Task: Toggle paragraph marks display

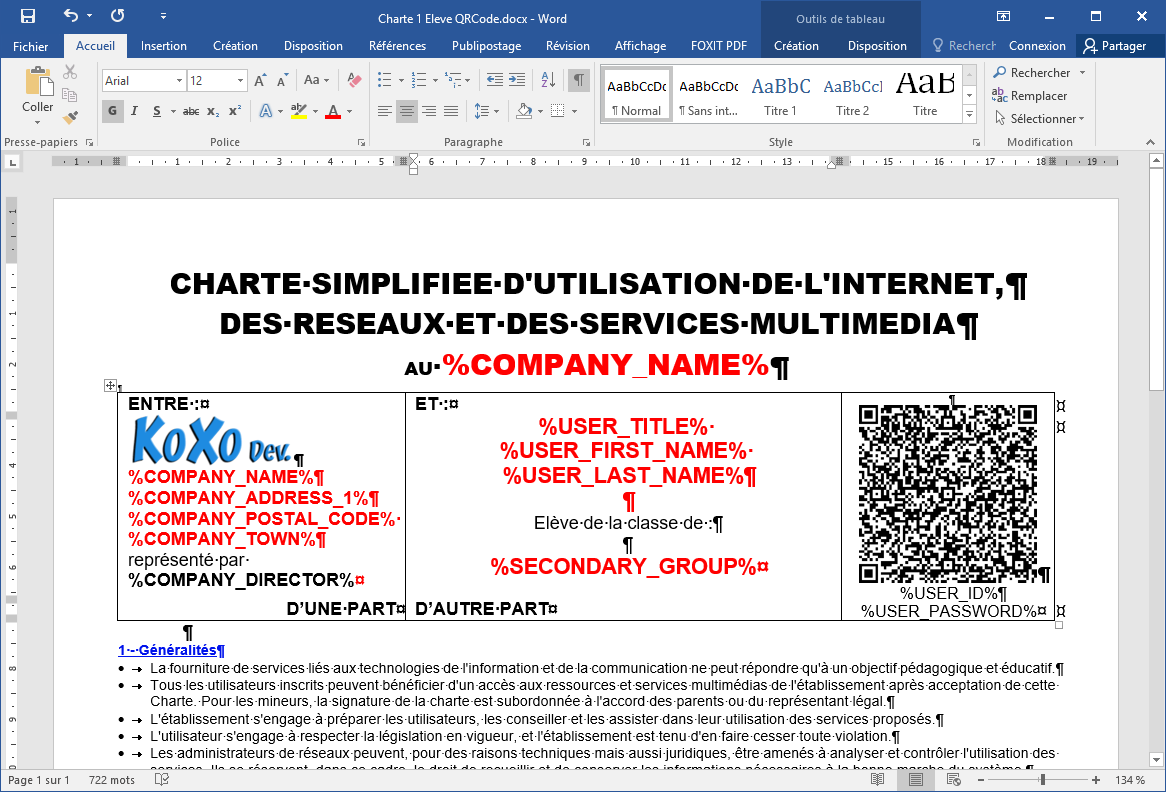Action: (578, 80)
